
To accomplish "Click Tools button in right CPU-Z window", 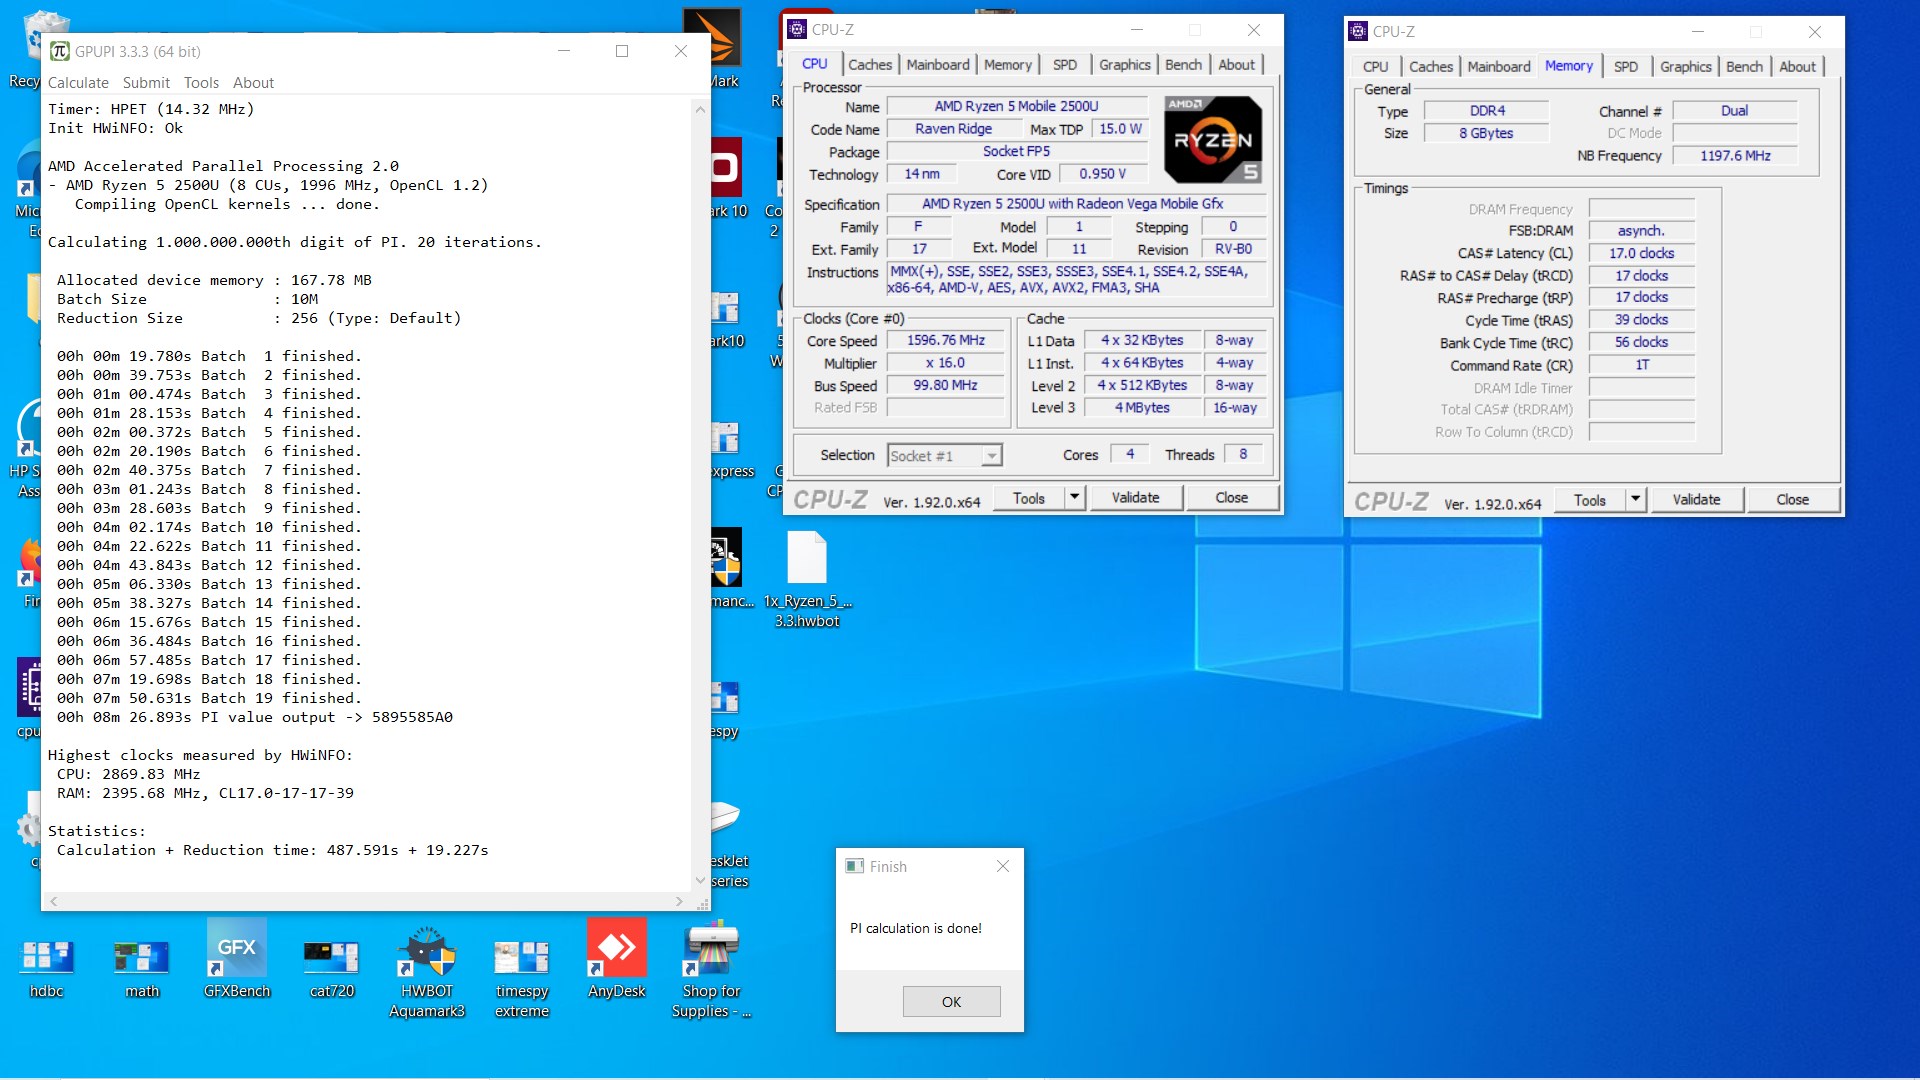I will [x=1590, y=499].
